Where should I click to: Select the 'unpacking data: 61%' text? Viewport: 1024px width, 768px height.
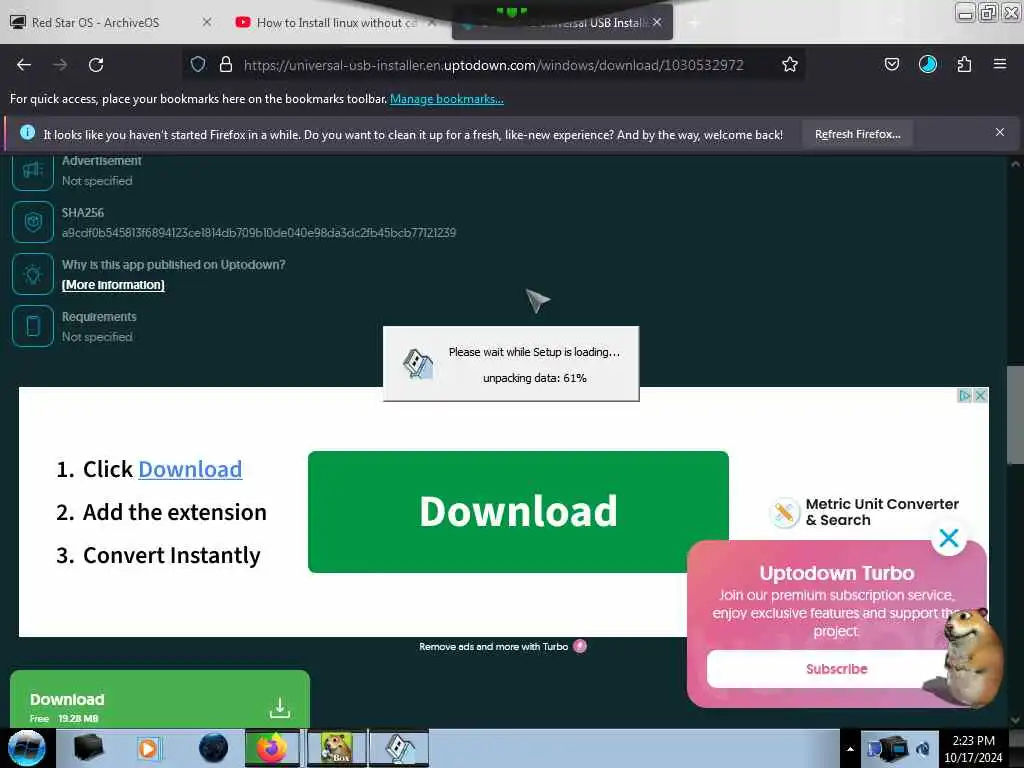tap(535, 378)
